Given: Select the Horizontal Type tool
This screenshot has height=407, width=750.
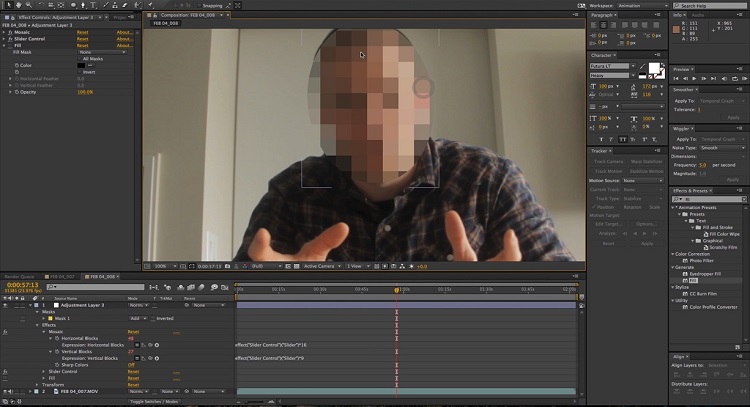Looking at the screenshot, I should click(93, 5).
